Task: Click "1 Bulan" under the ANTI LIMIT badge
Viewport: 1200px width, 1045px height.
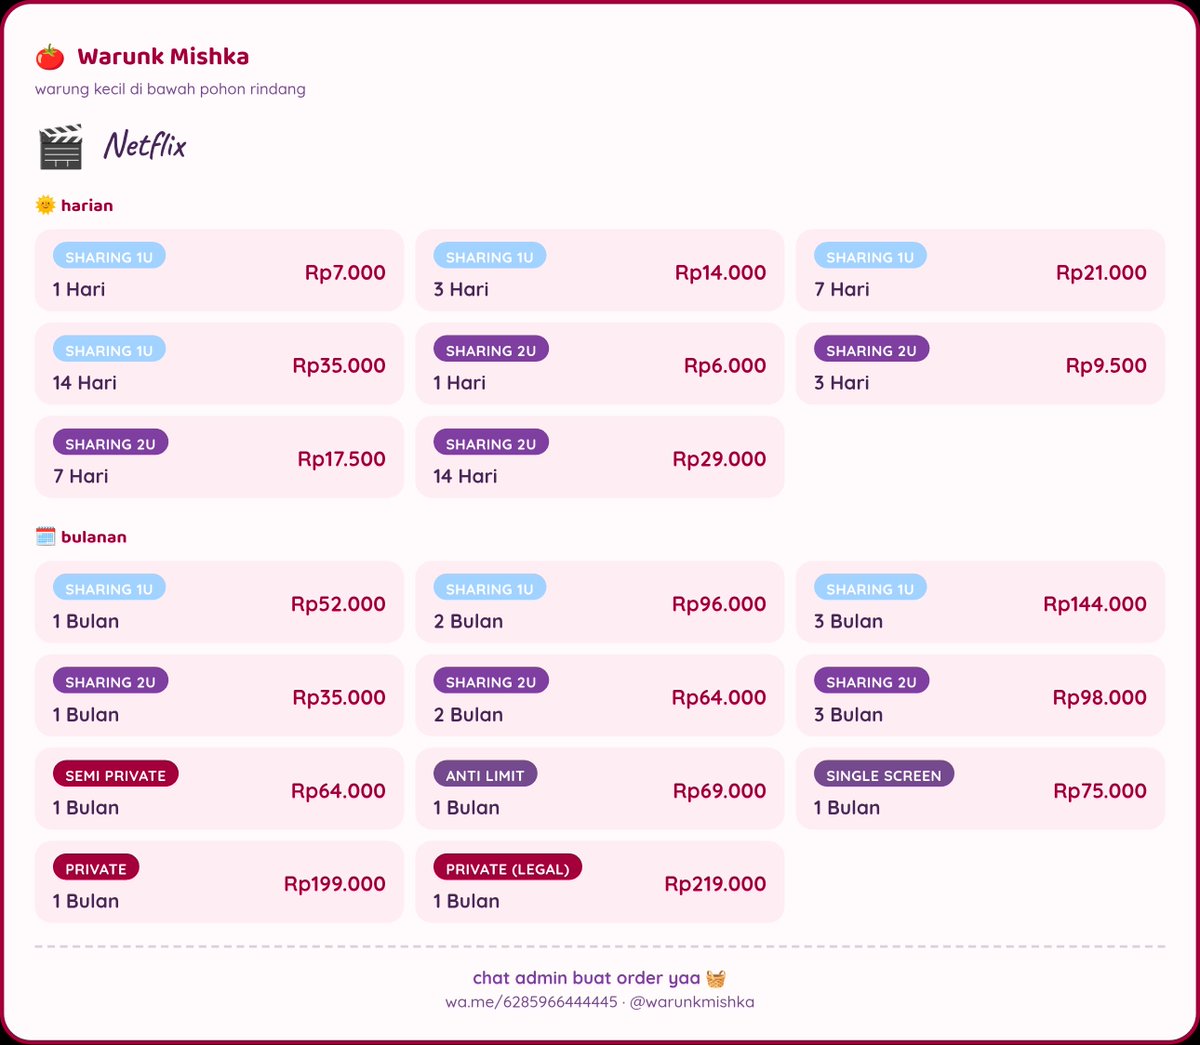Action: (x=466, y=808)
